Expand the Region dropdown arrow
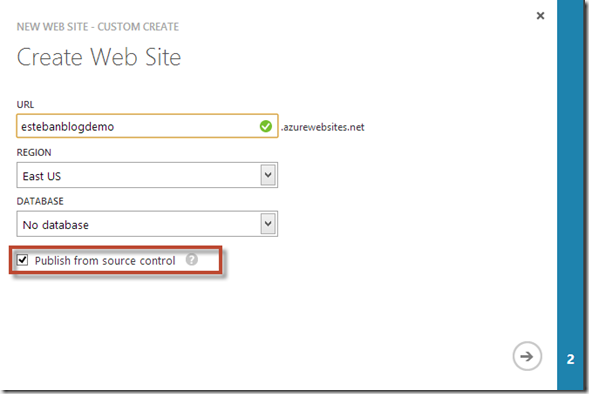This screenshot has width=589, height=394. (x=268, y=175)
